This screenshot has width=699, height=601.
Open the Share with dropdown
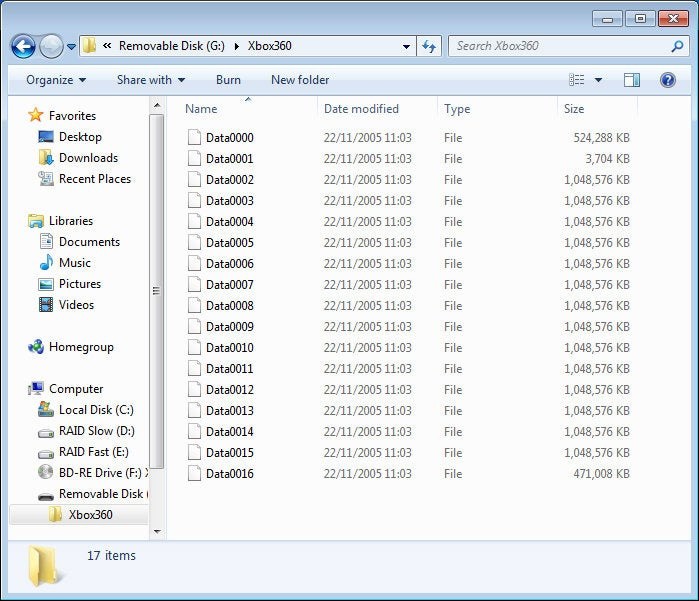pyautogui.click(x=150, y=80)
